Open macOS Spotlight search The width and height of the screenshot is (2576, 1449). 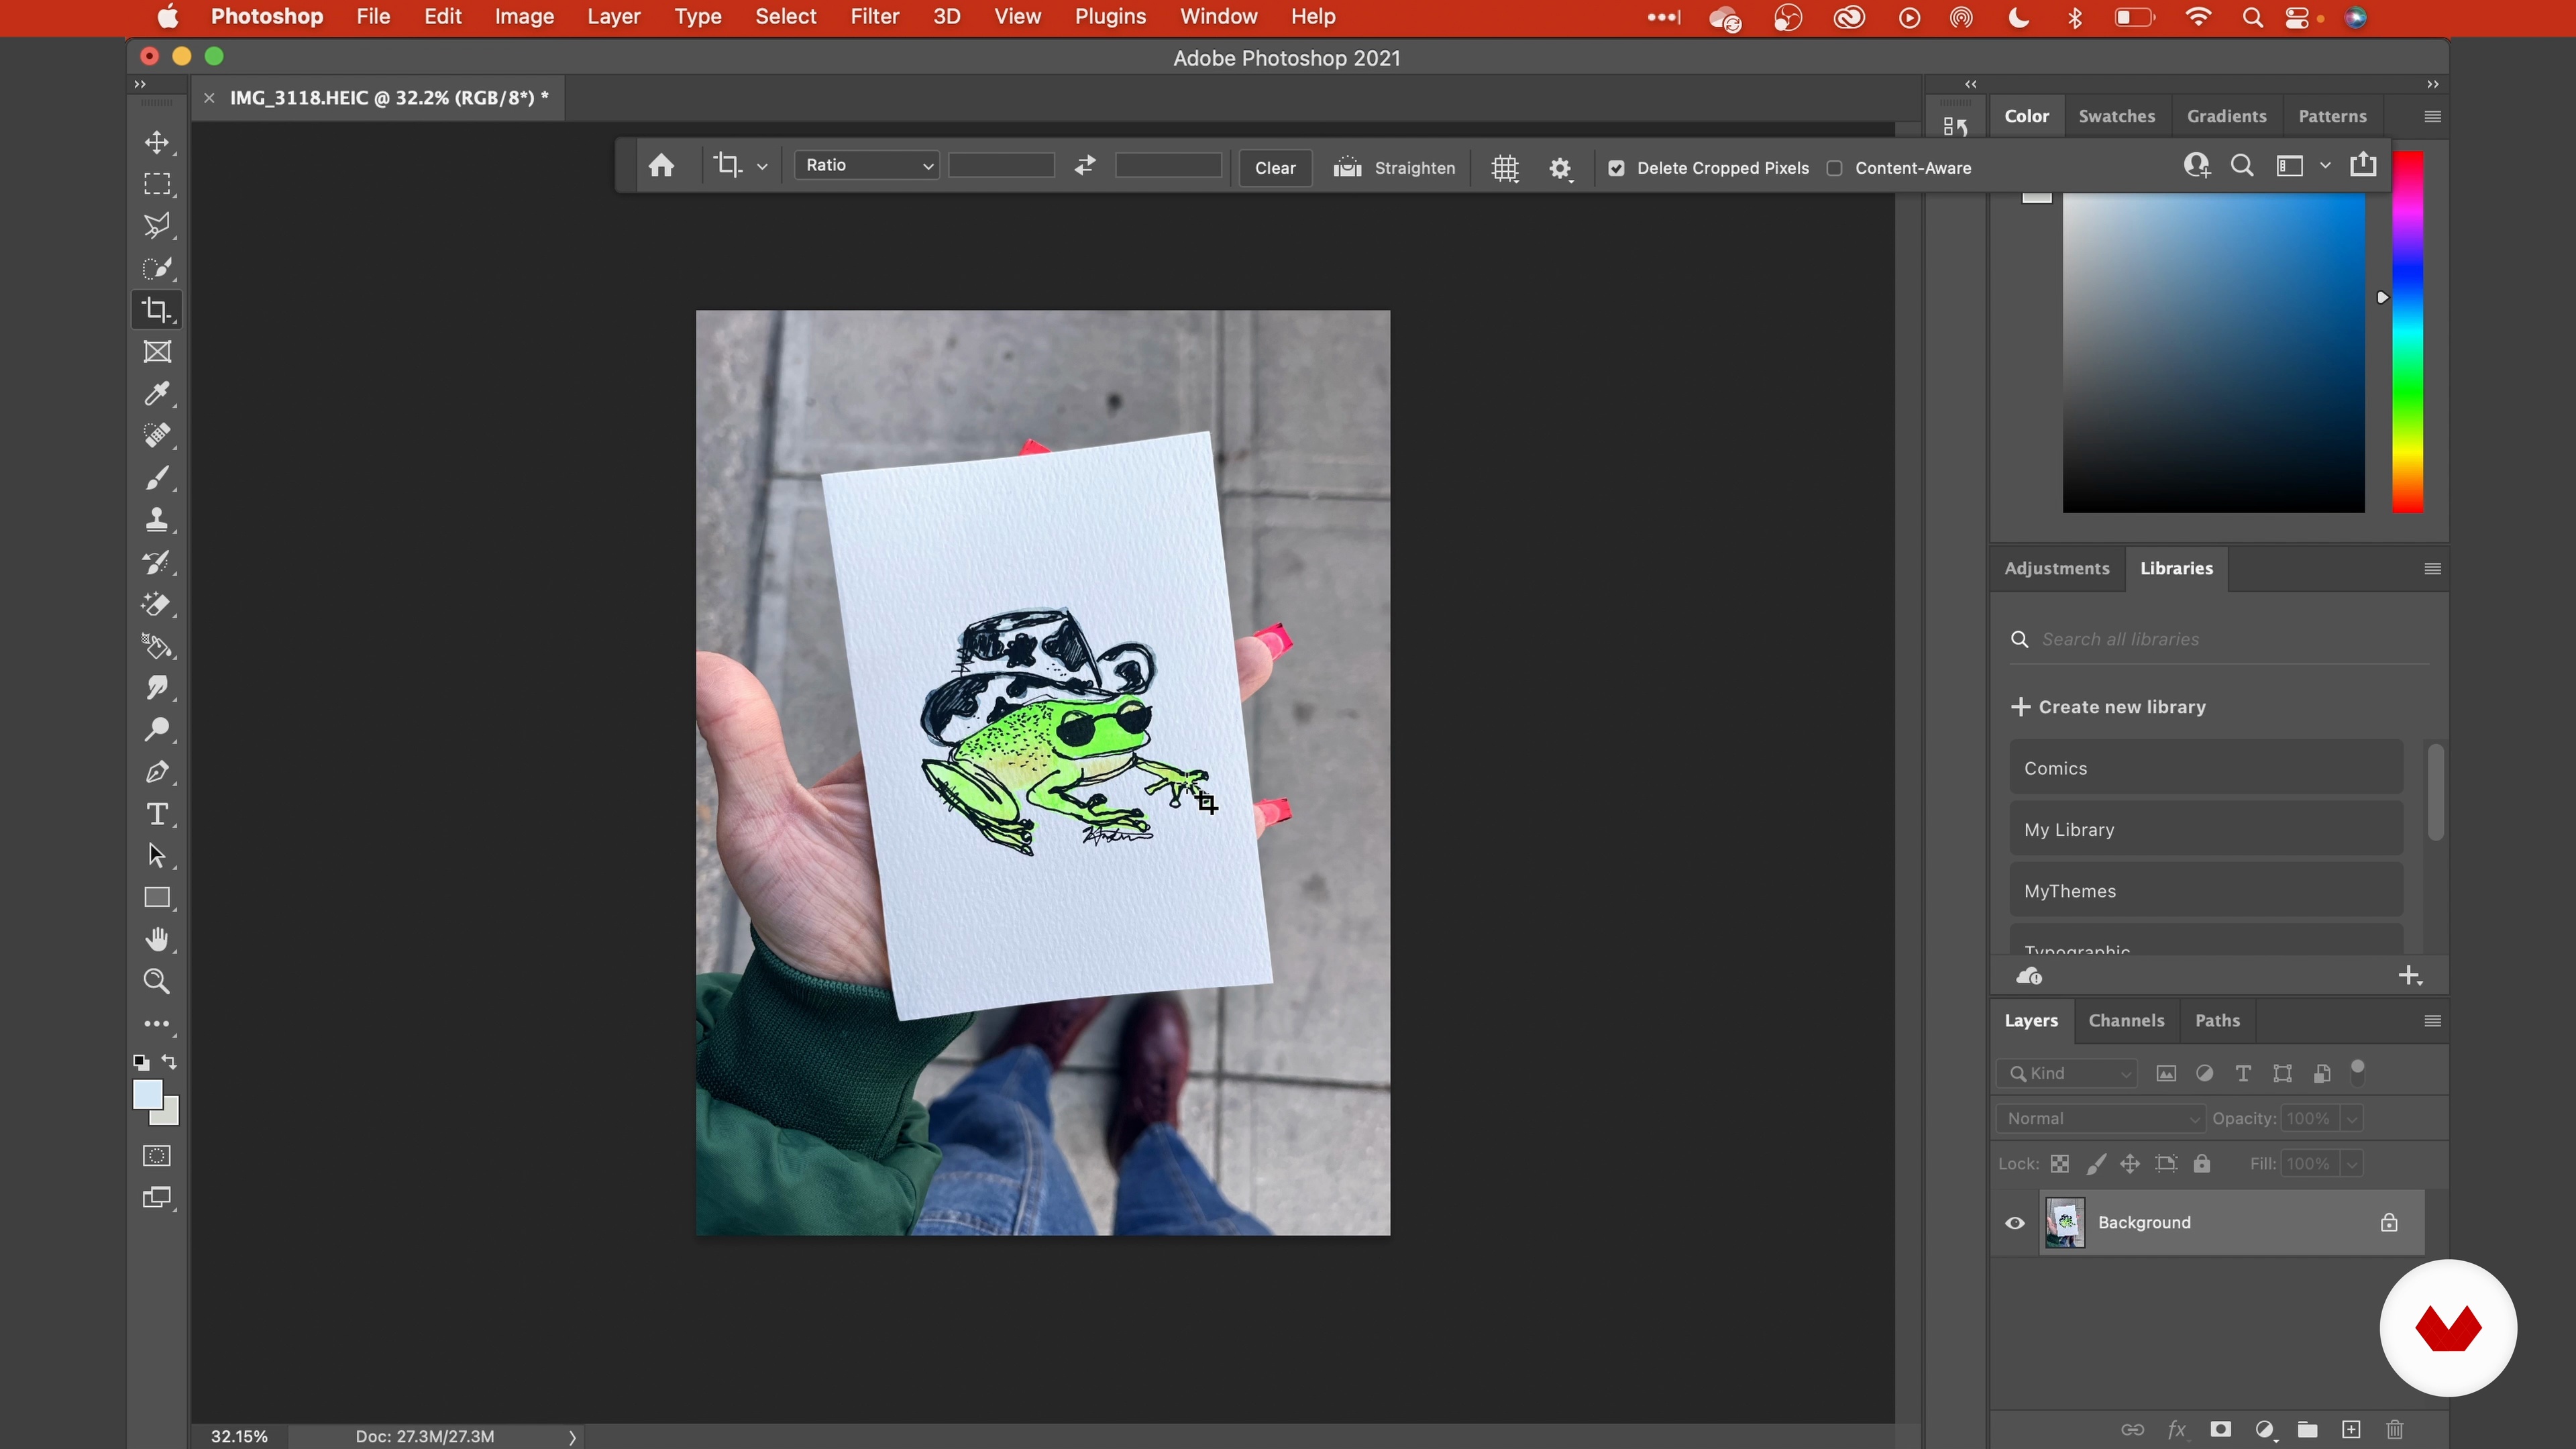point(2252,17)
